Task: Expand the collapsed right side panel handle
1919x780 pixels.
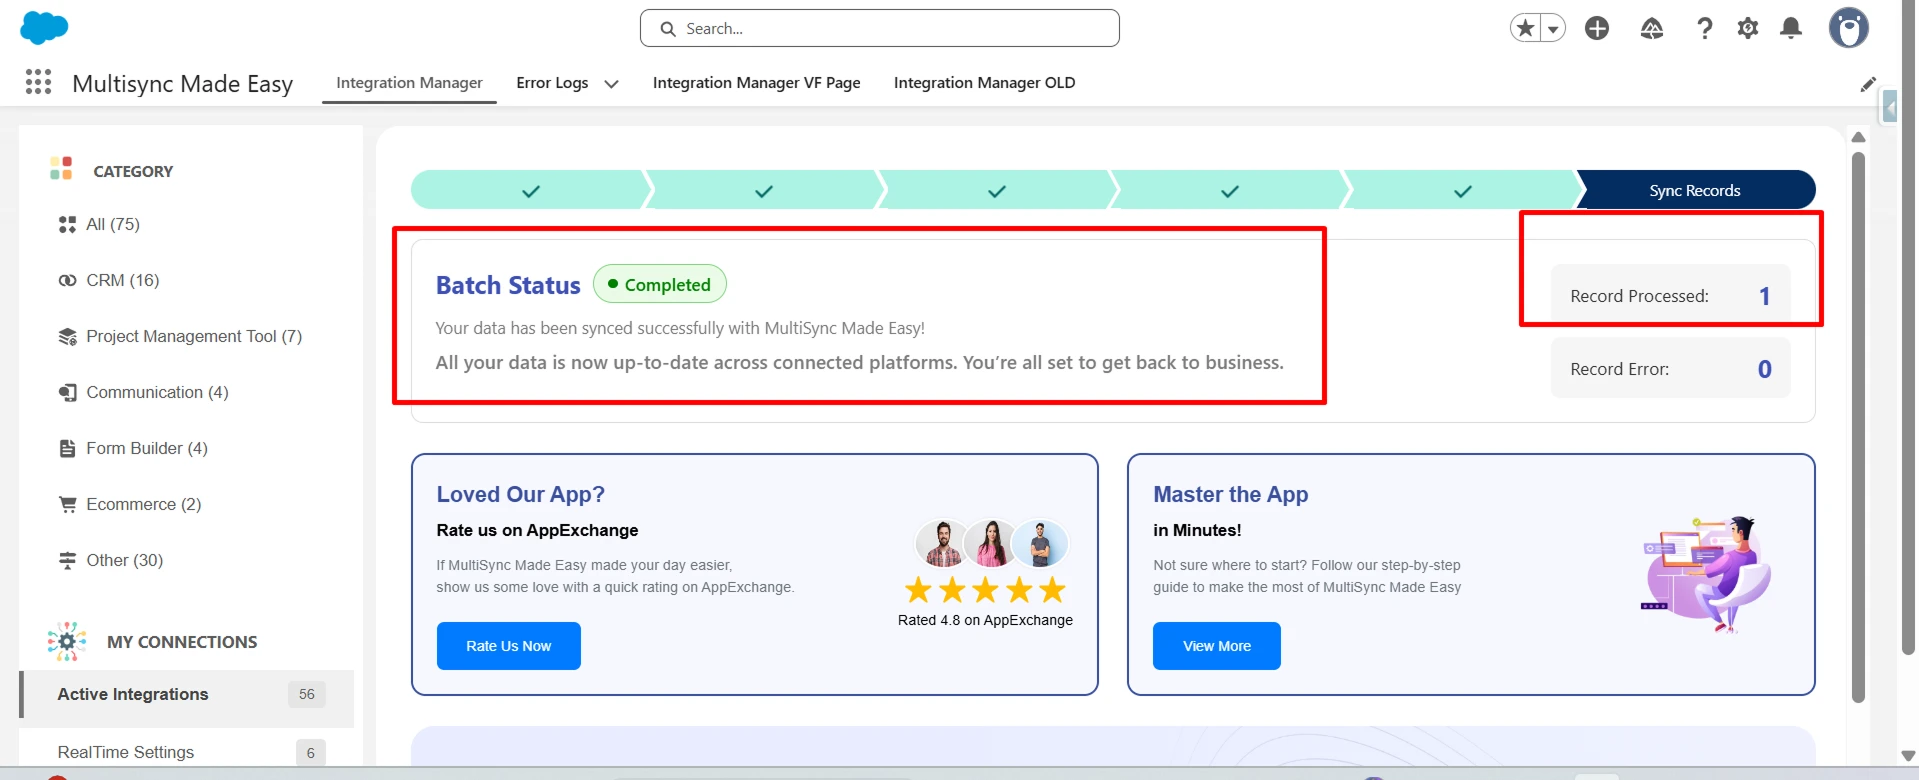Action: [1889, 106]
